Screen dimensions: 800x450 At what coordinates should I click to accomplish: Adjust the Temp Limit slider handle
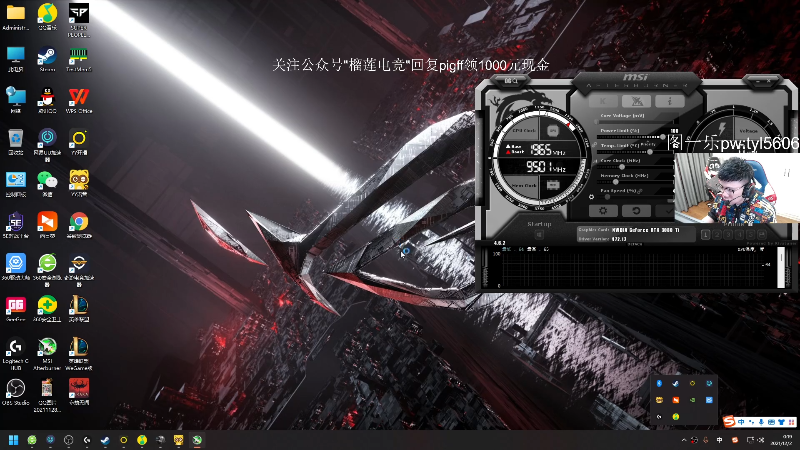(x=650, y=152)
